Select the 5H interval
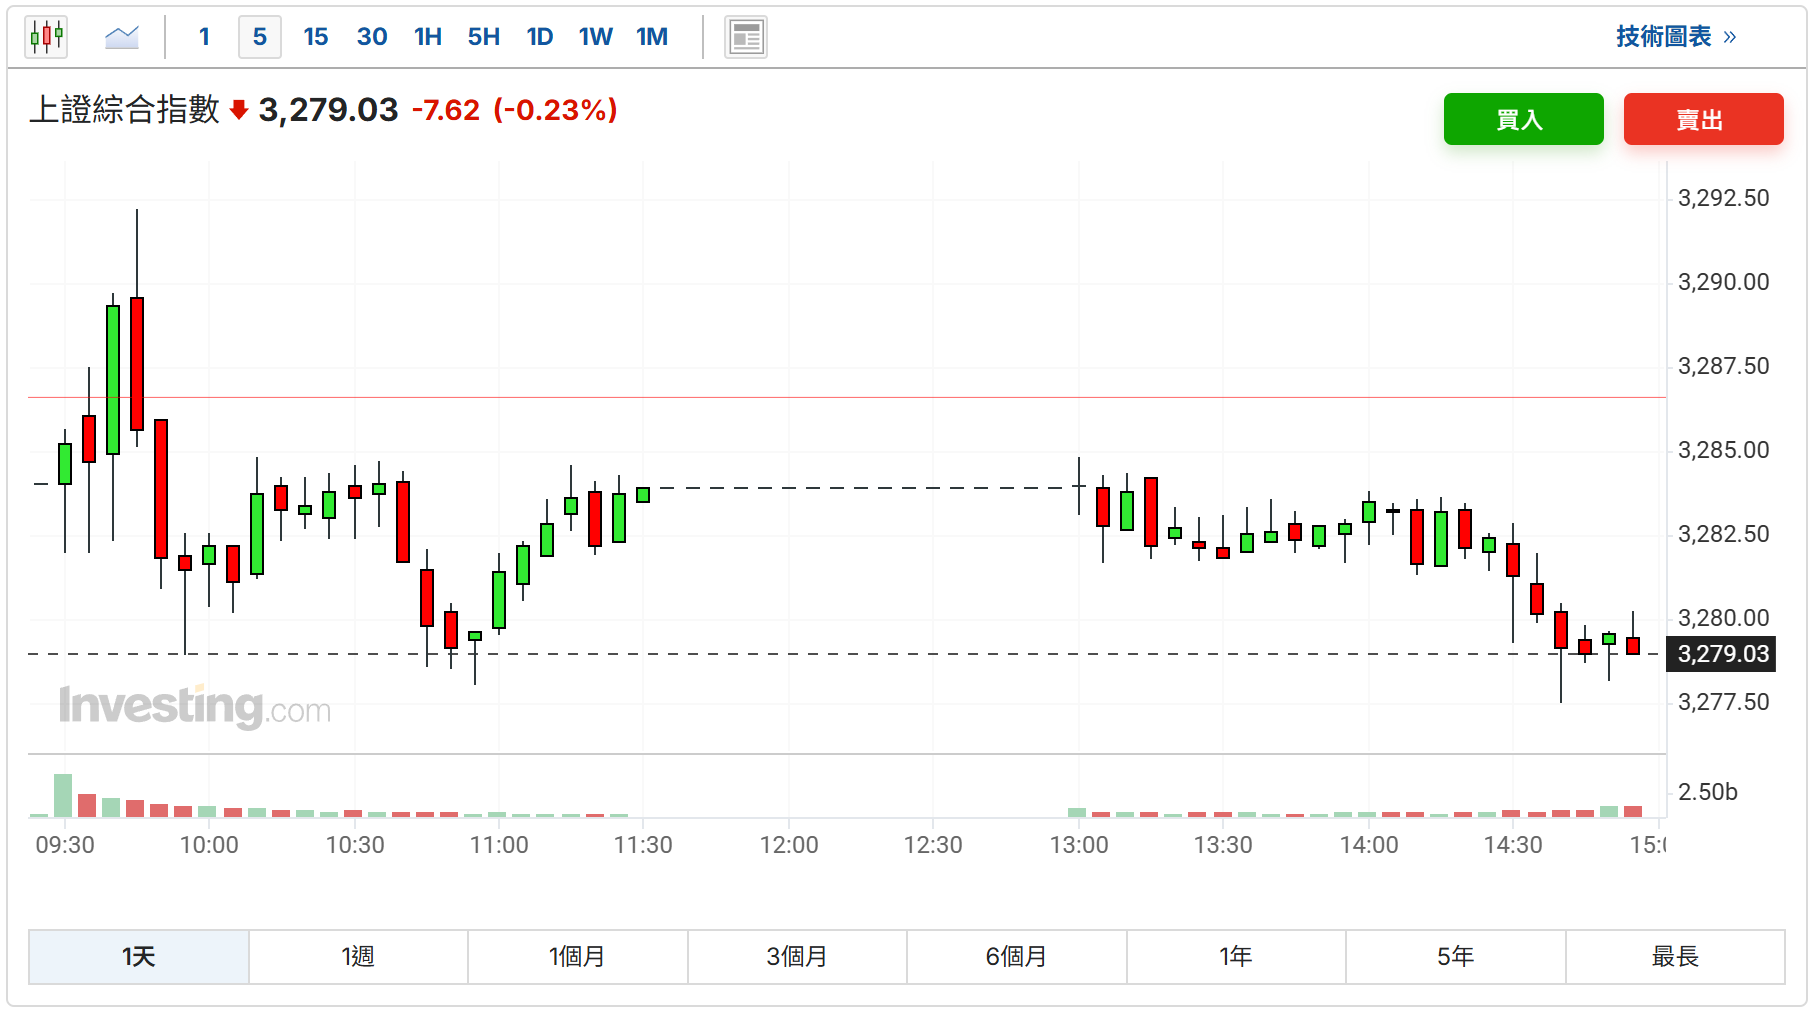 (484, 37)
